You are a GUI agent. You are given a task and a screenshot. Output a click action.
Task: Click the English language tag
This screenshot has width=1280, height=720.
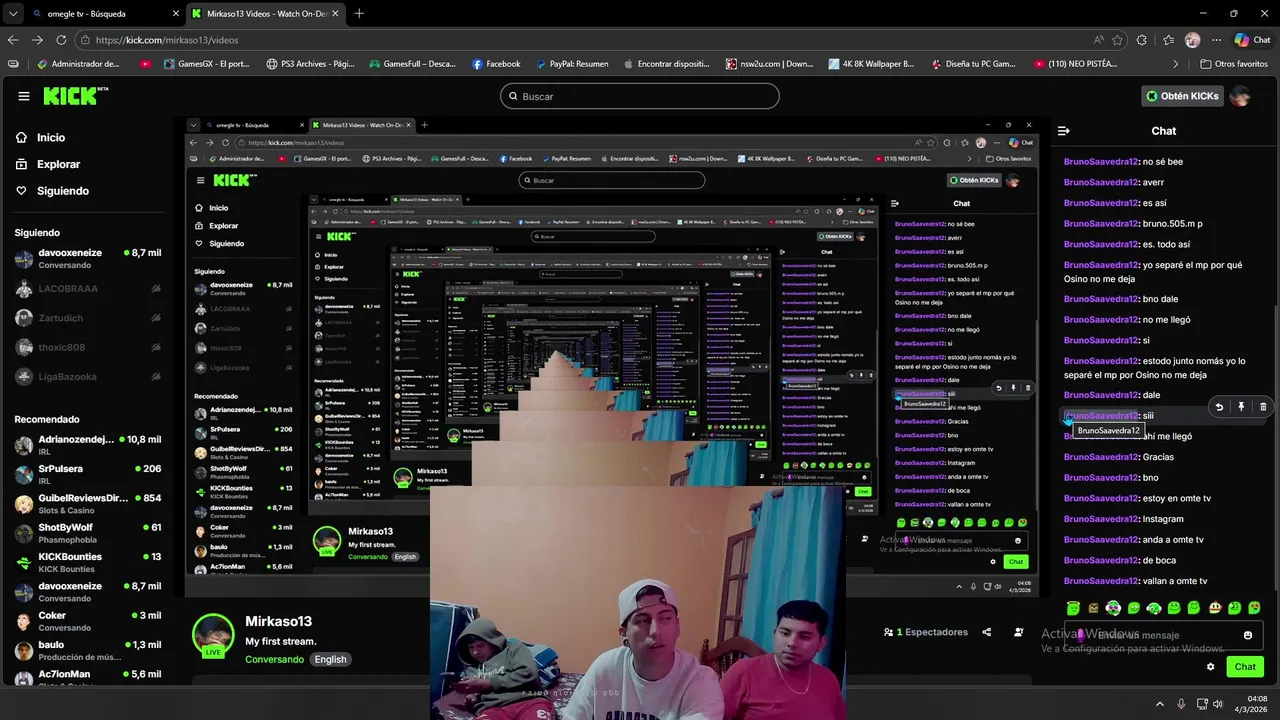pos(330,659)
